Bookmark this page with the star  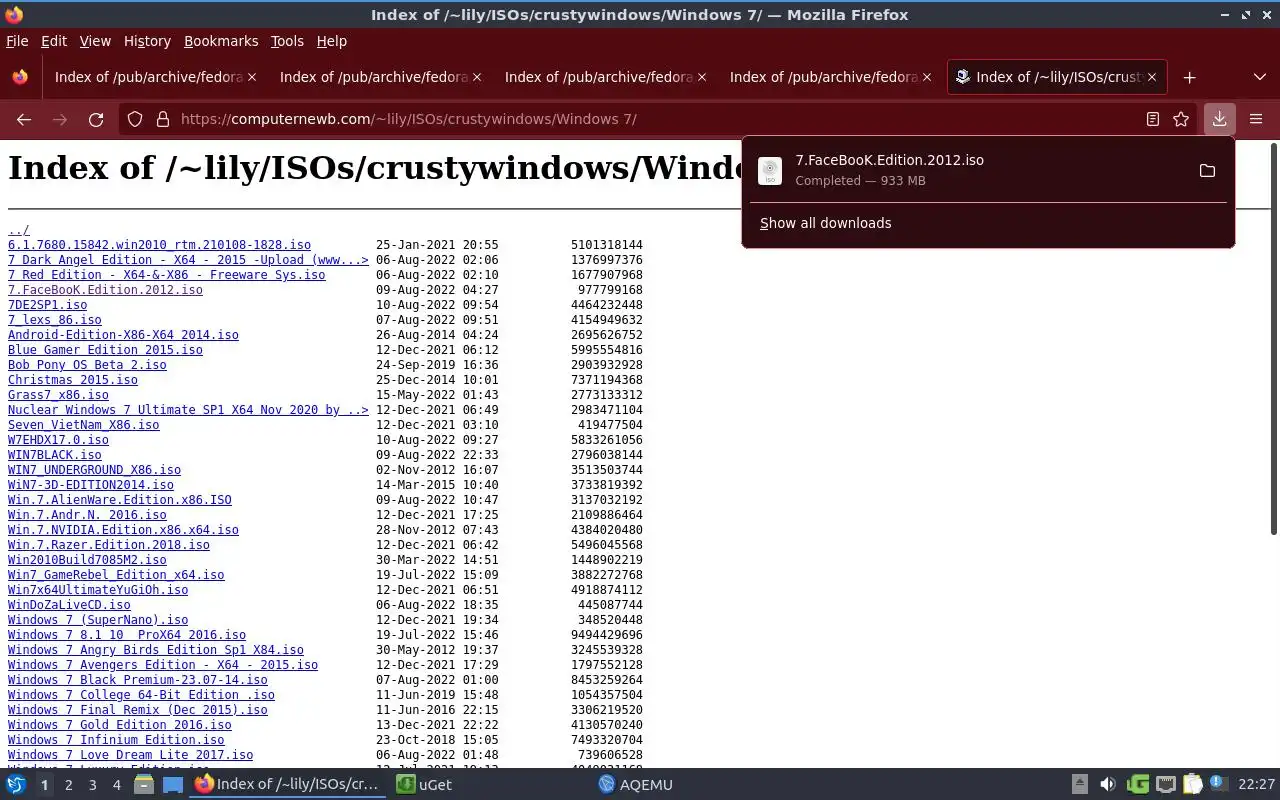click(x=1181, y=119)
